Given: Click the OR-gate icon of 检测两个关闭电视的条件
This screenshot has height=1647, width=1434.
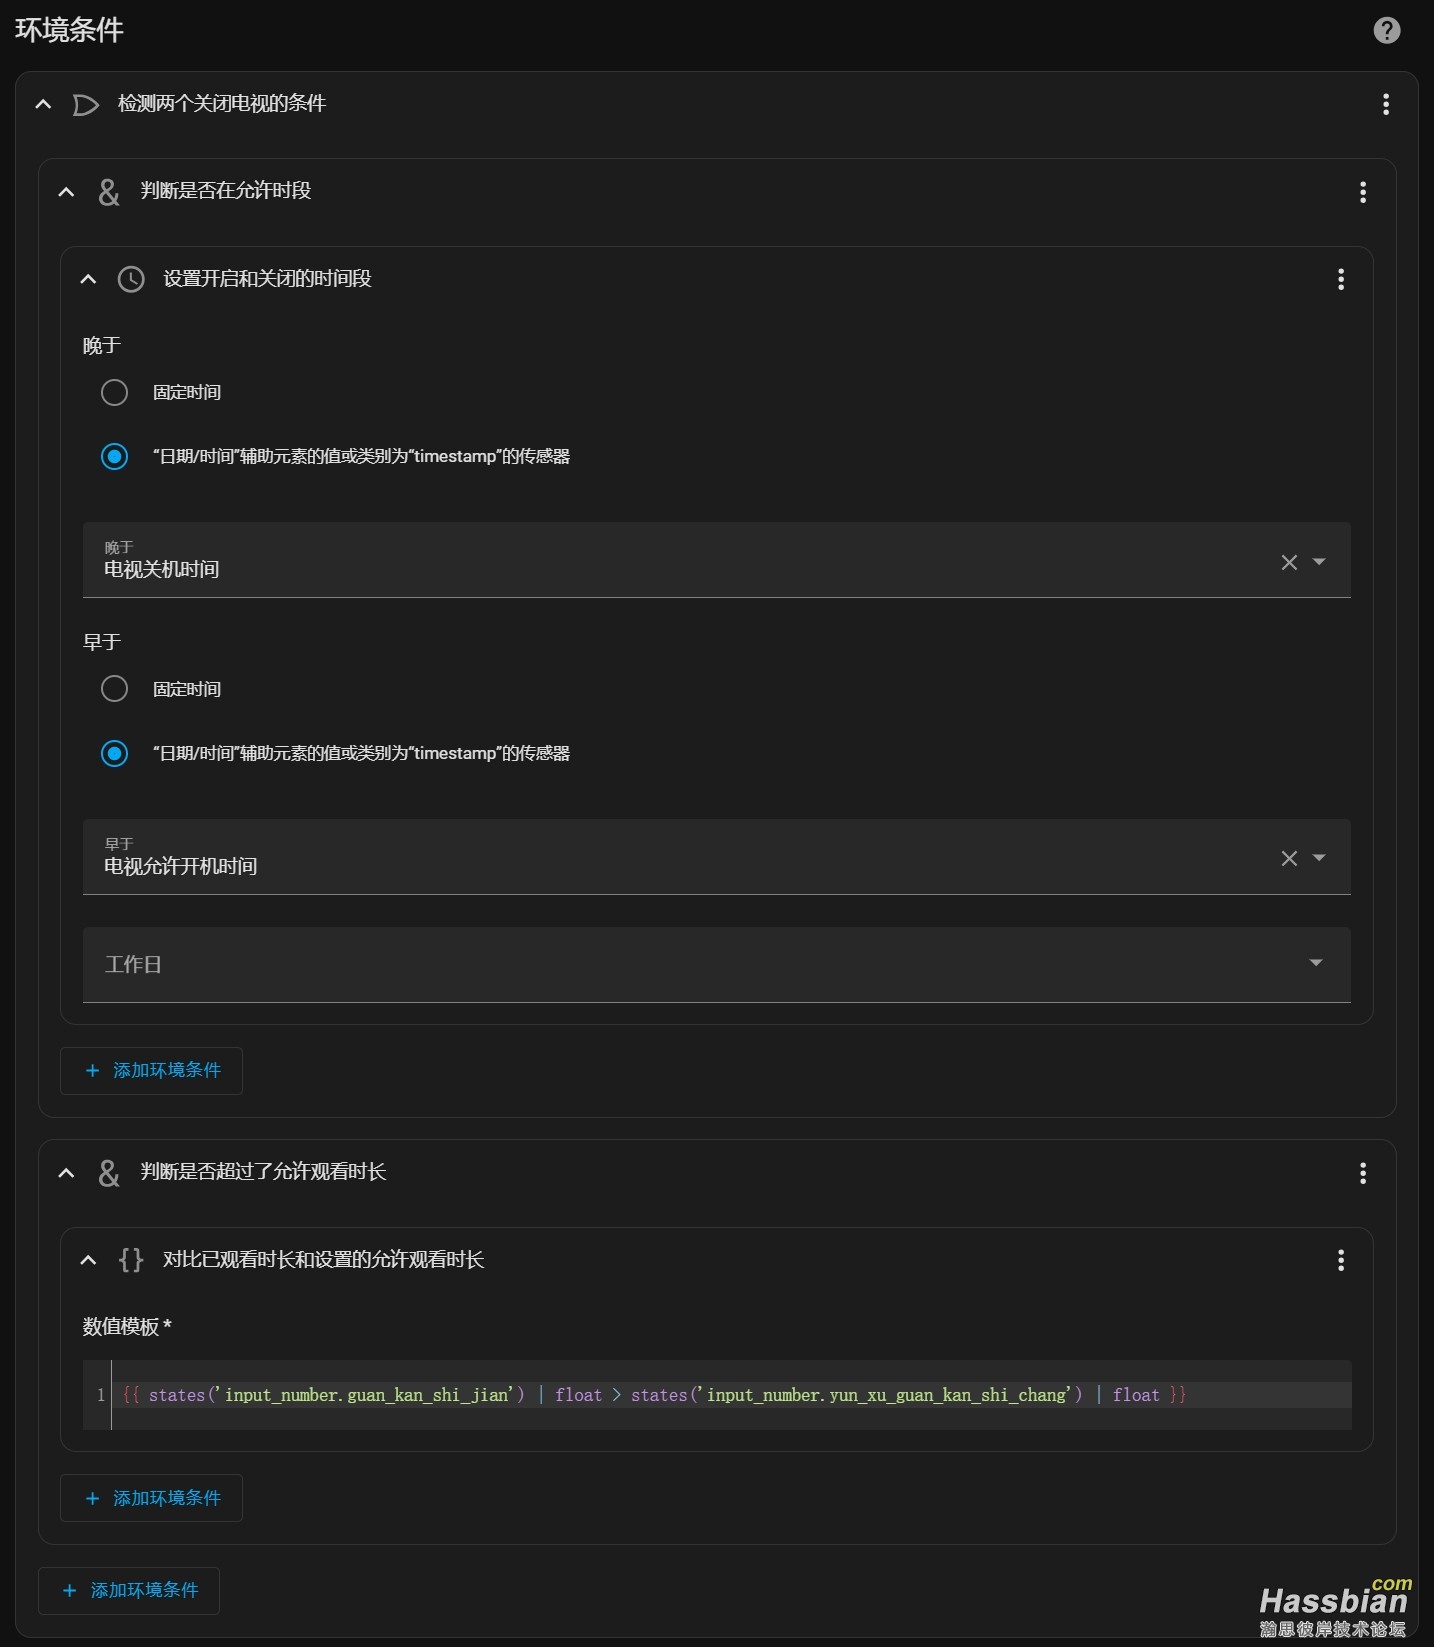Looking at the screenshot, I should tap(86, 104).
